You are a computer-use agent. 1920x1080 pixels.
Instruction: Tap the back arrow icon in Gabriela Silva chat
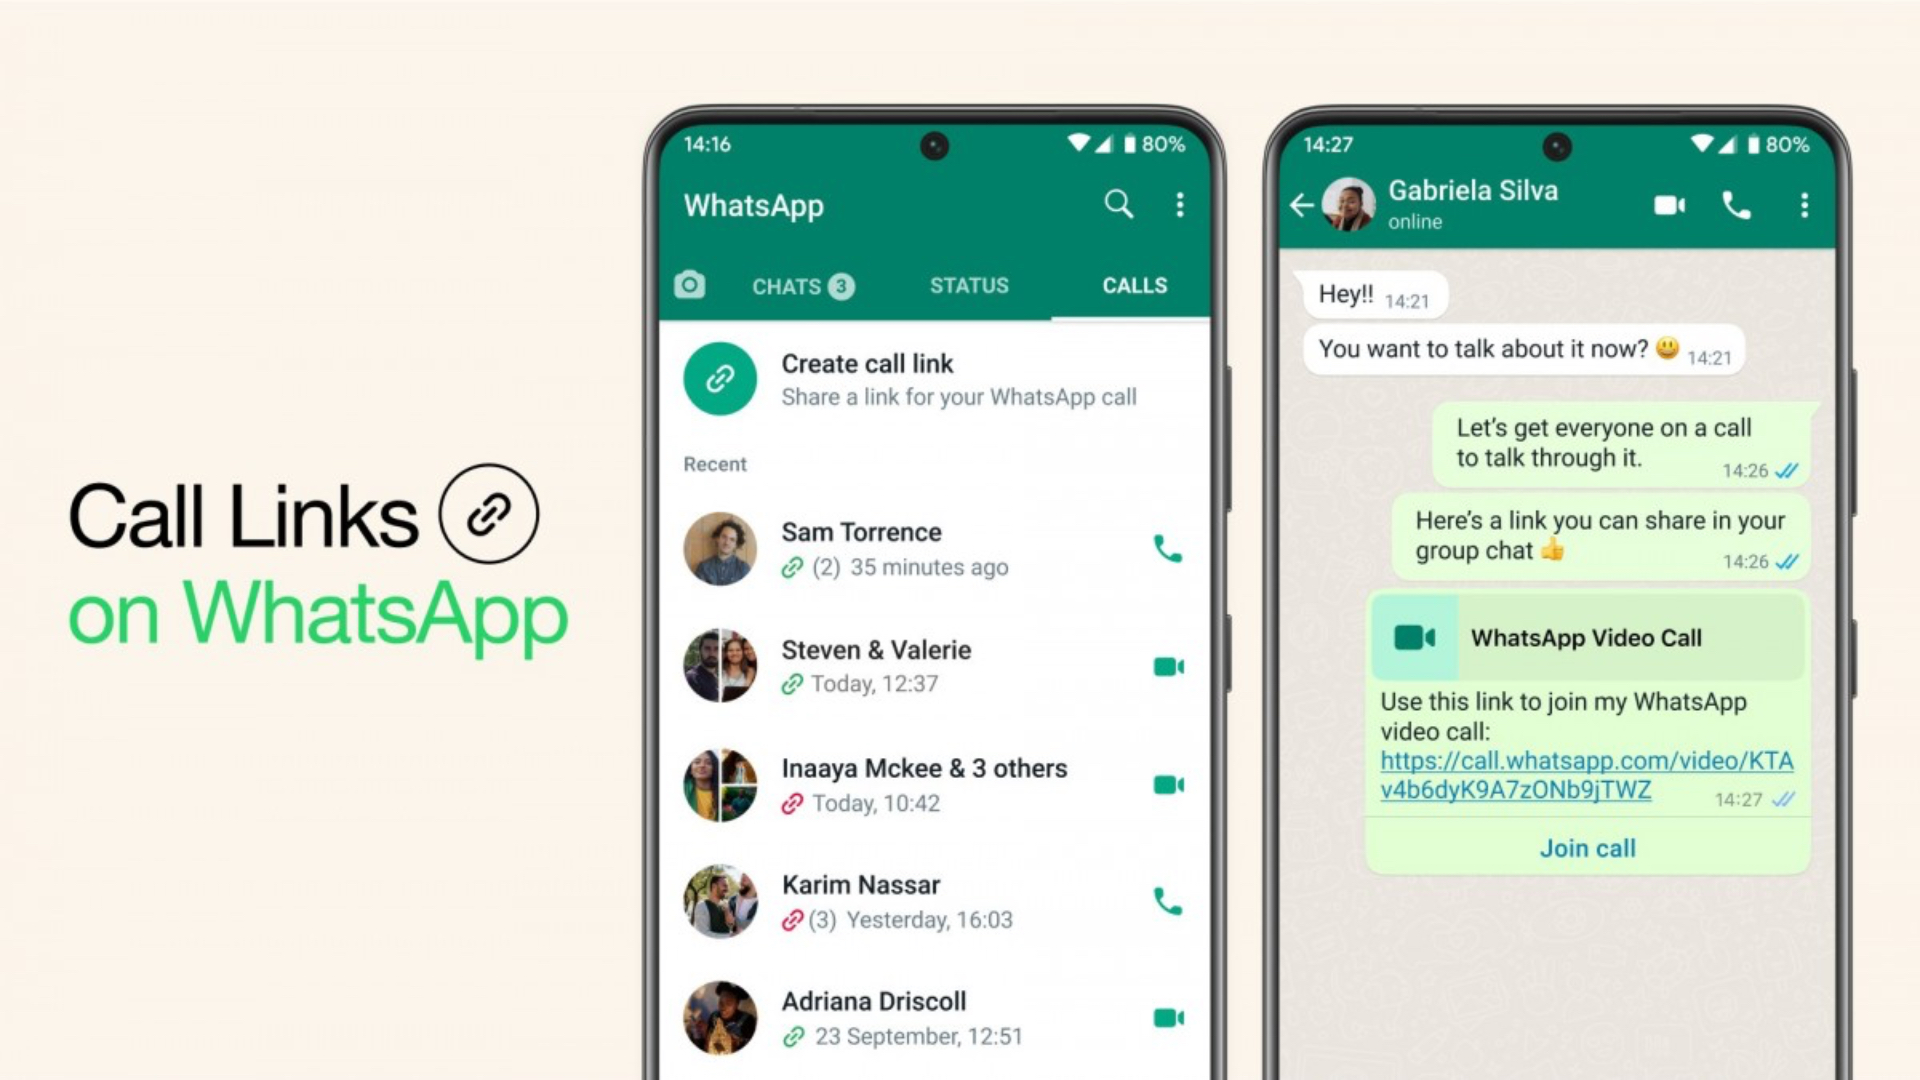tap(1302, 203)
